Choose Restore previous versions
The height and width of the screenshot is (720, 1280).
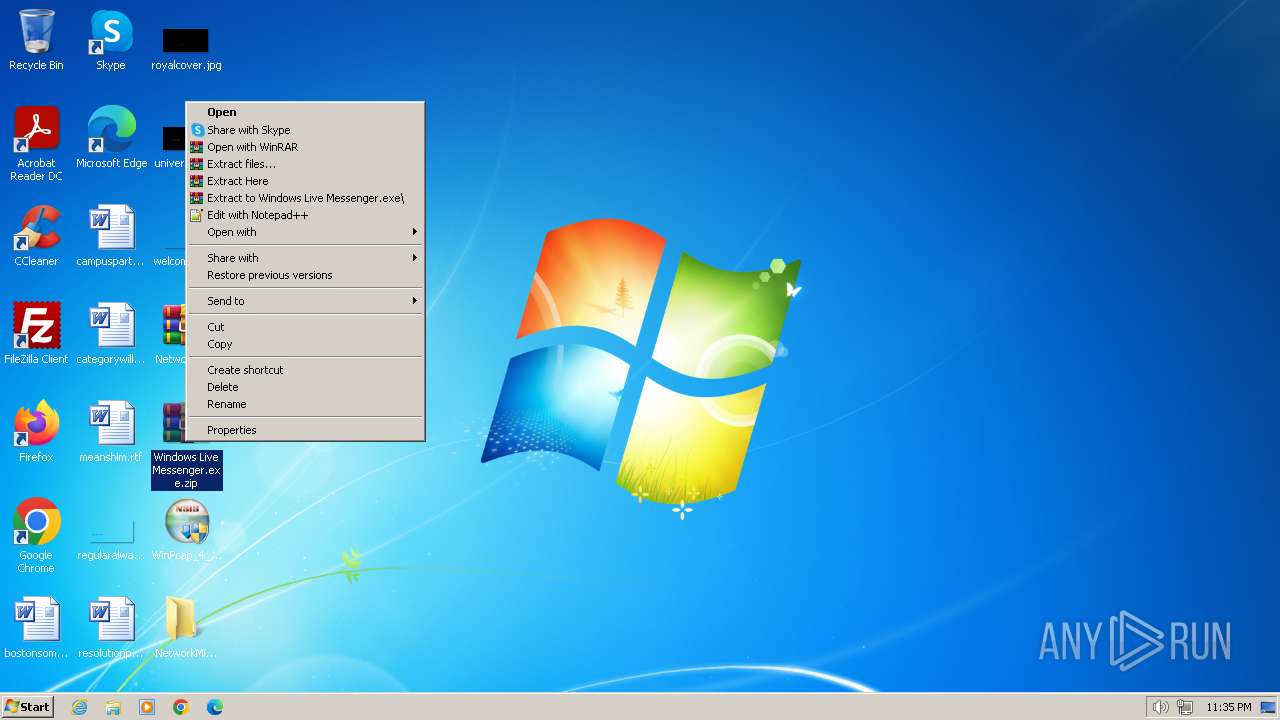click(x=306, y=275)
